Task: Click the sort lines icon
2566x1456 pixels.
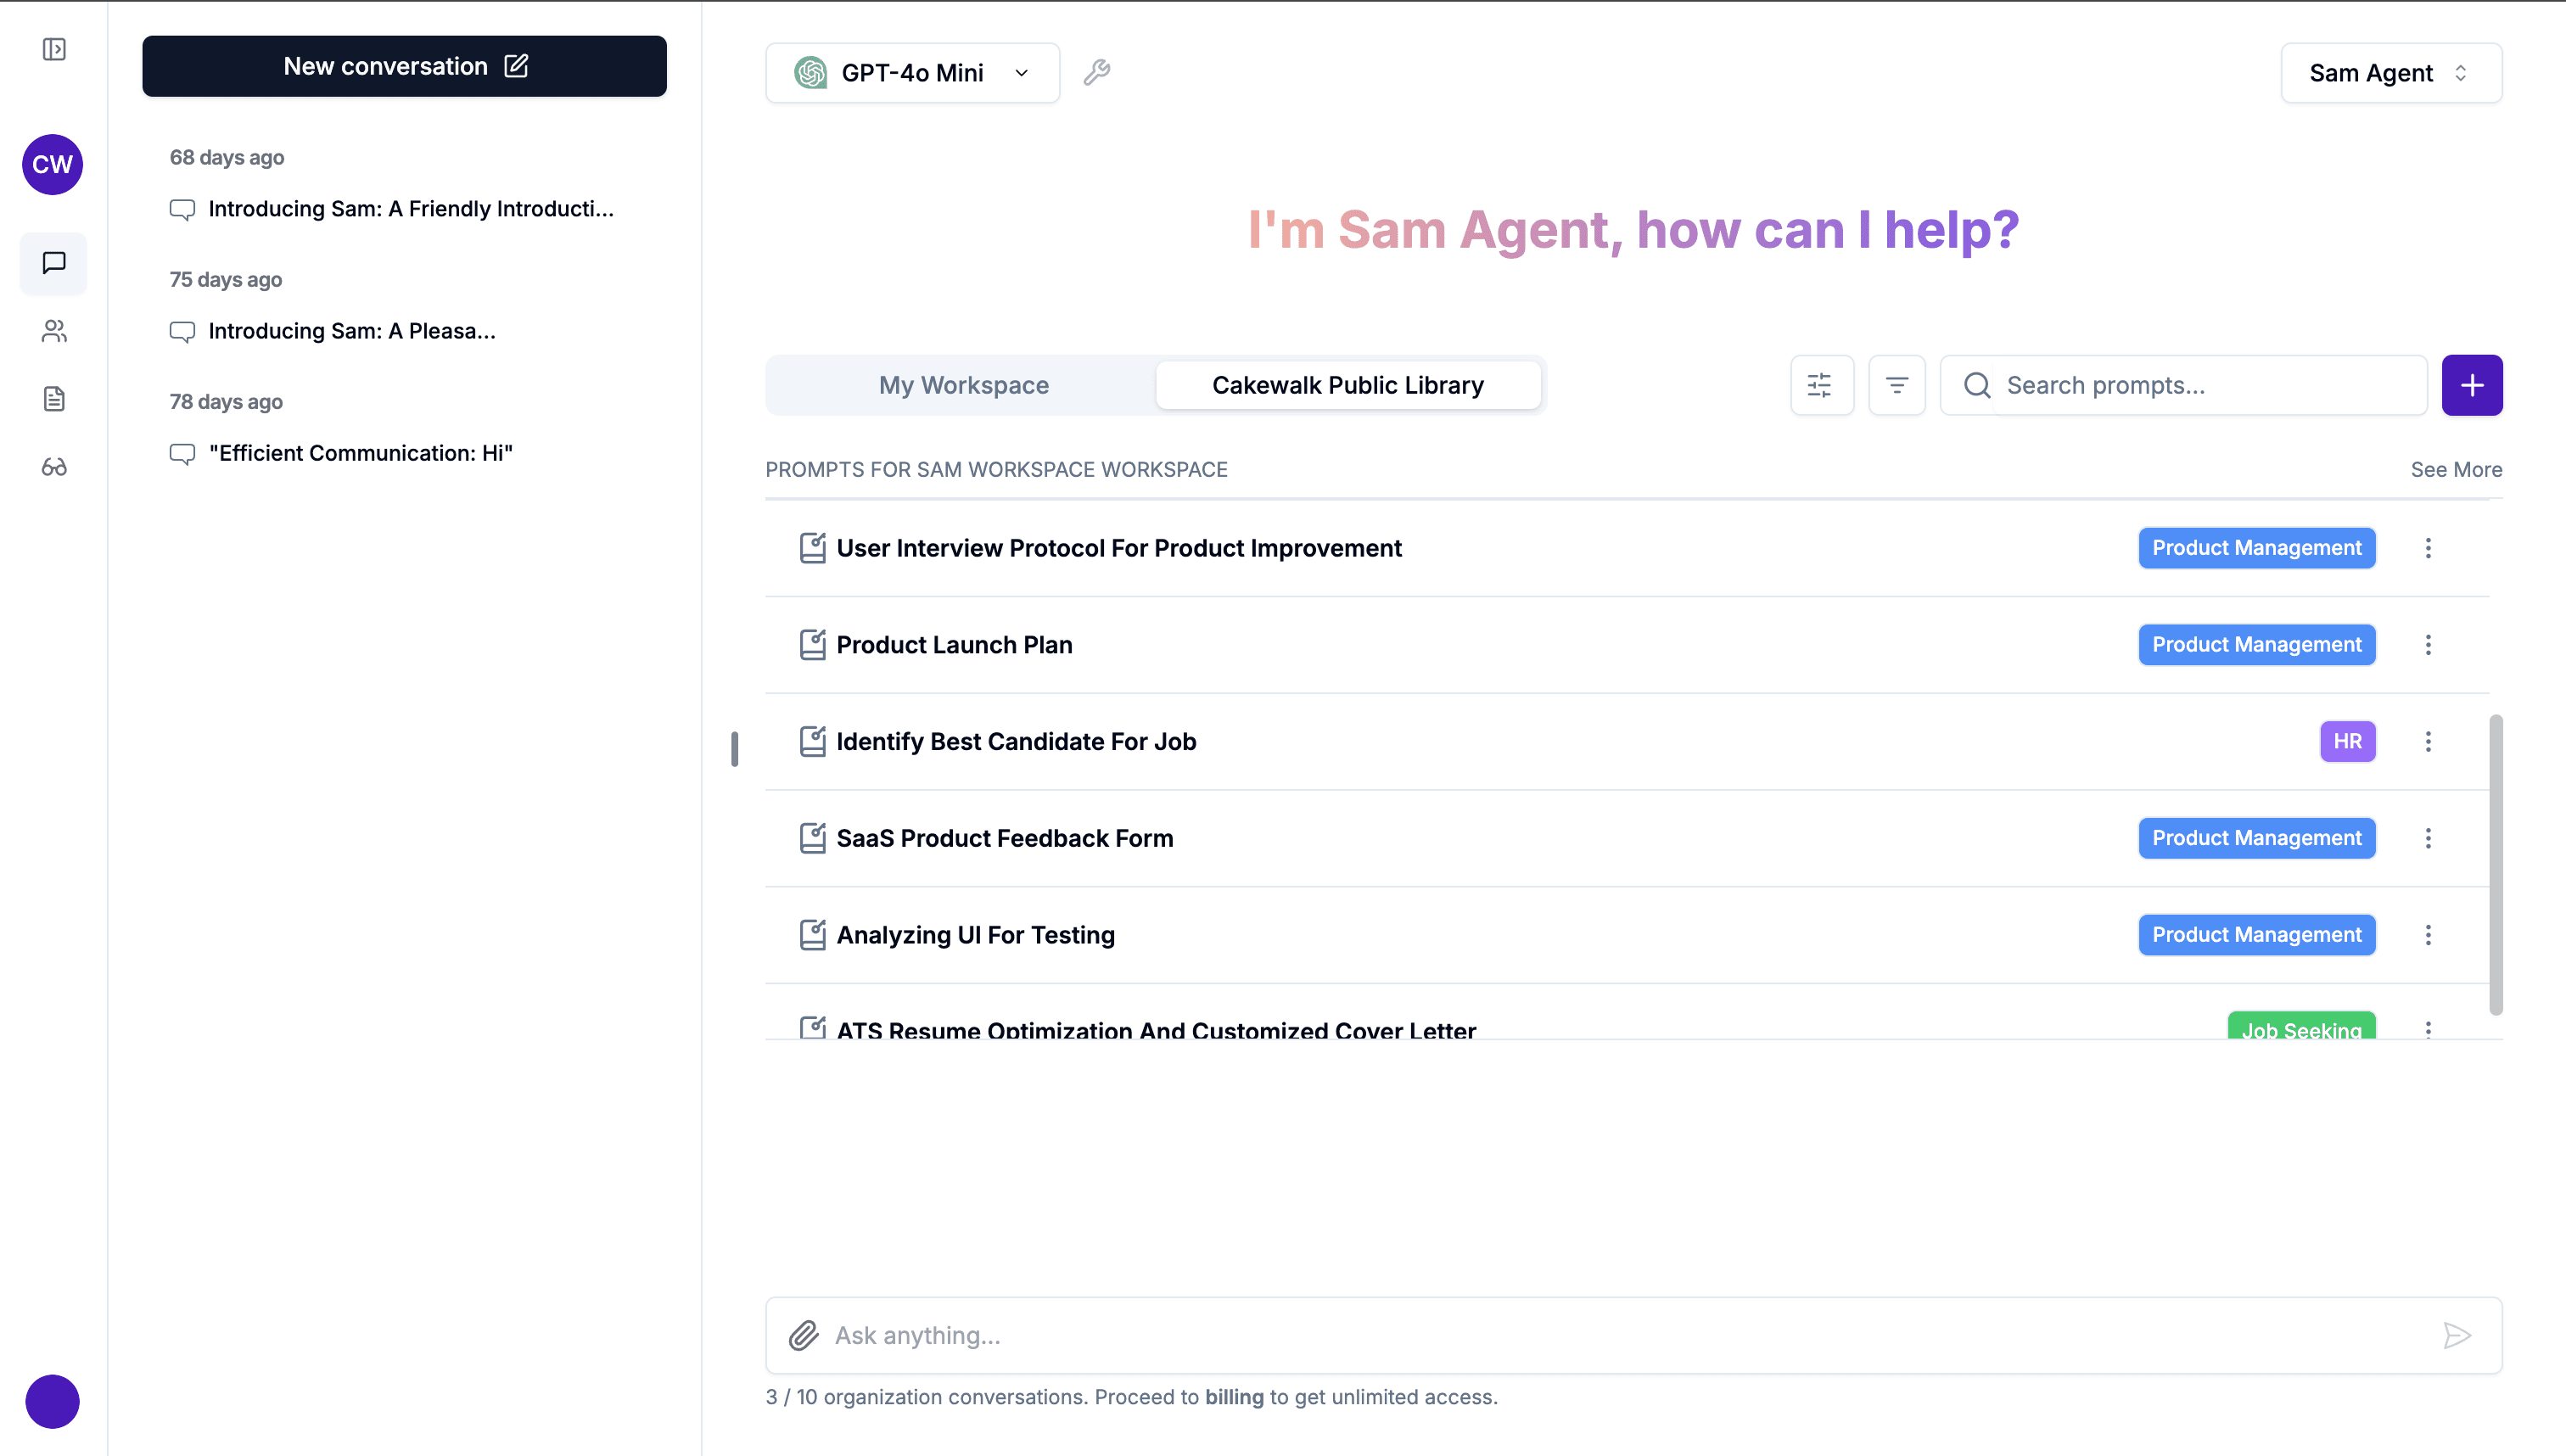Action: click(x=1896, y=385)
